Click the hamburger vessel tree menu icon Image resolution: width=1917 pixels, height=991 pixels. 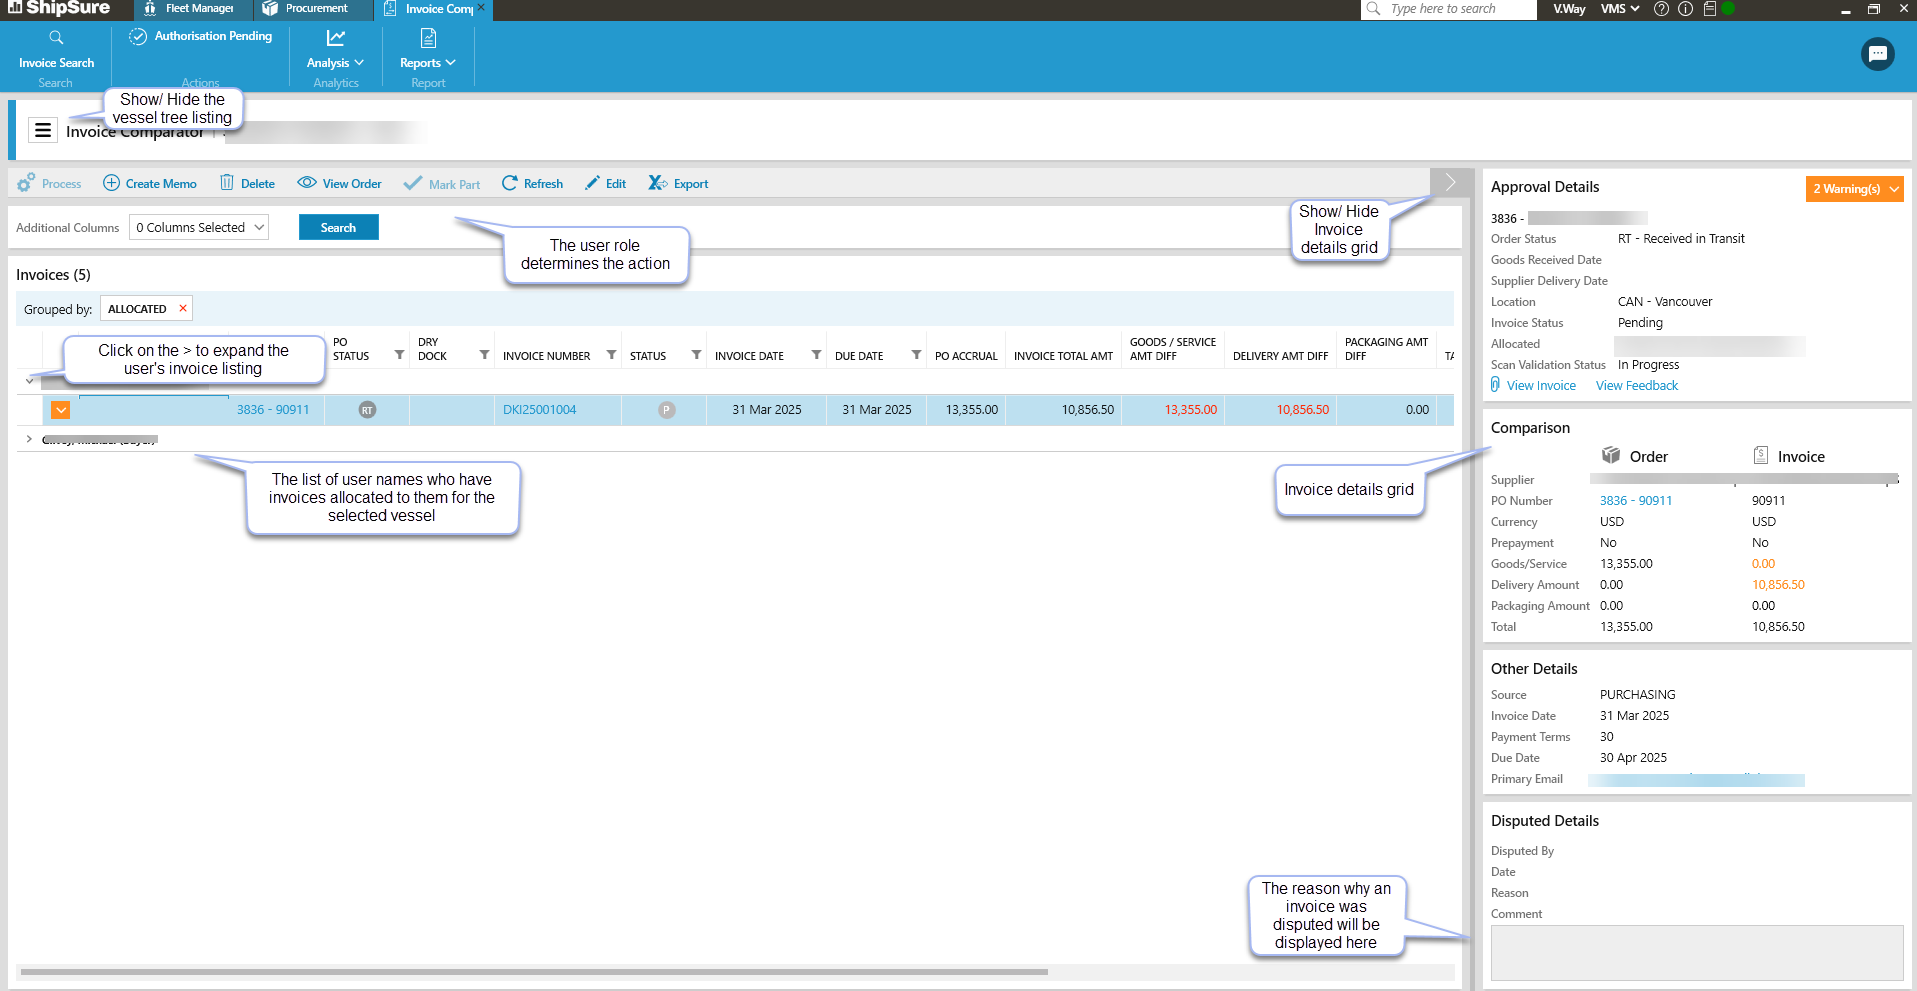43,131
